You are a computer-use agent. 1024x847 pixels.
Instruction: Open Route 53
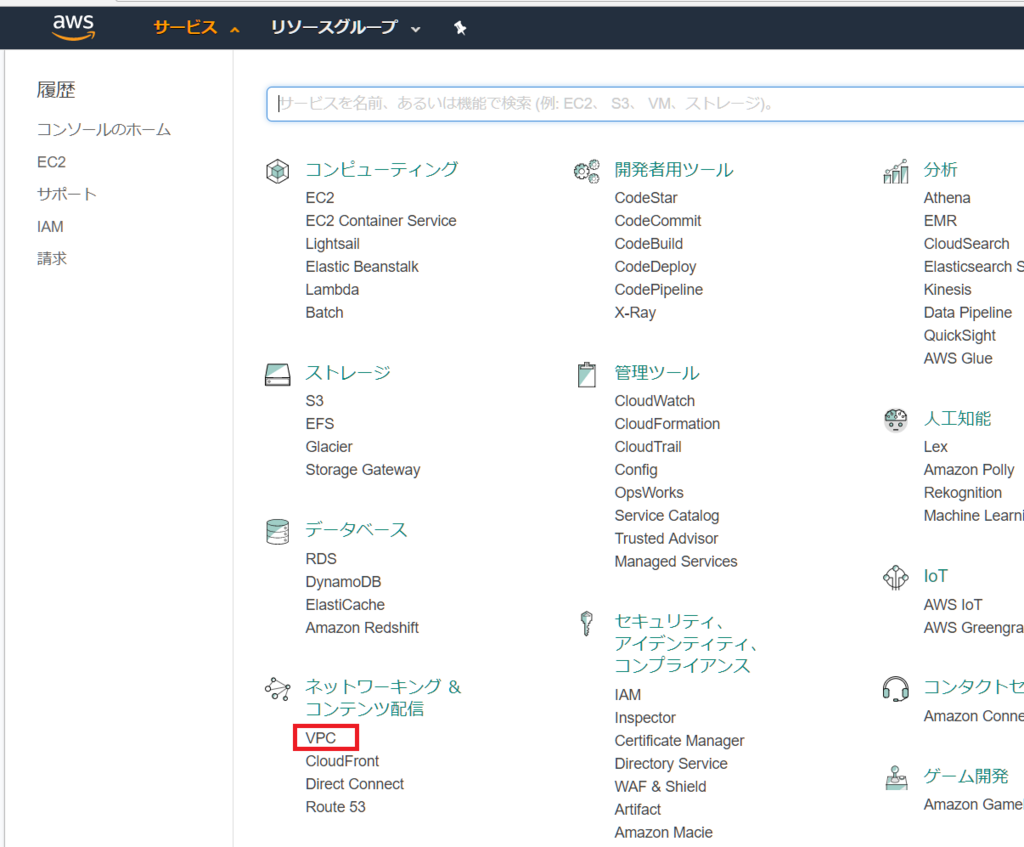[335, 807]
